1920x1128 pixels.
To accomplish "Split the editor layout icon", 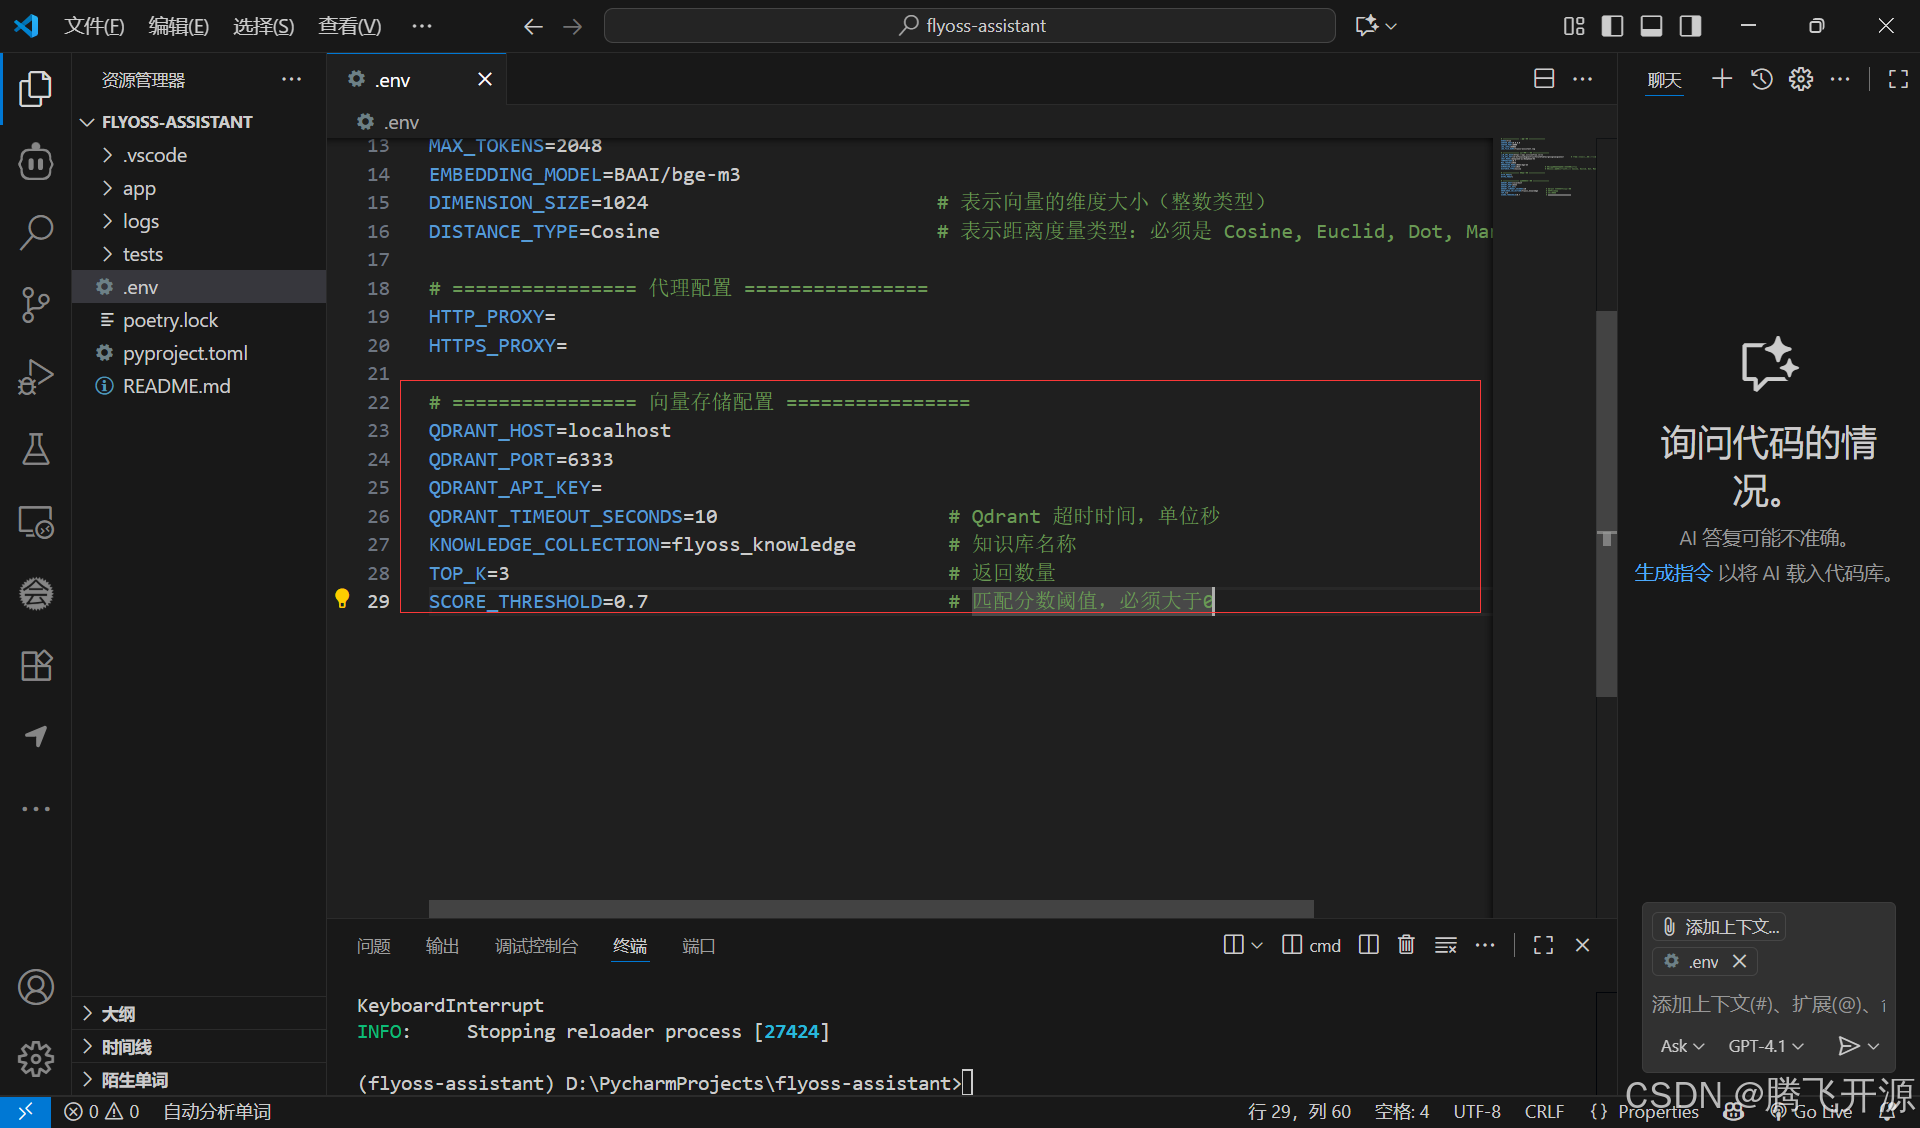I will (1544, 79).
